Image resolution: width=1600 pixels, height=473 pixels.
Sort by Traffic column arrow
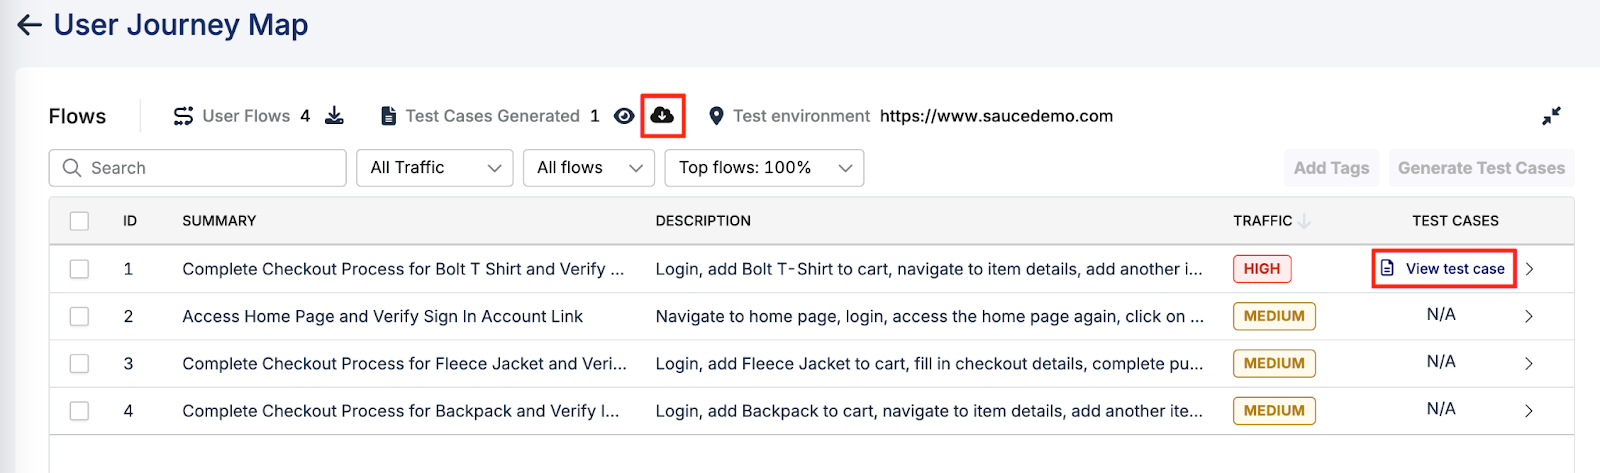click(1305, 221)
